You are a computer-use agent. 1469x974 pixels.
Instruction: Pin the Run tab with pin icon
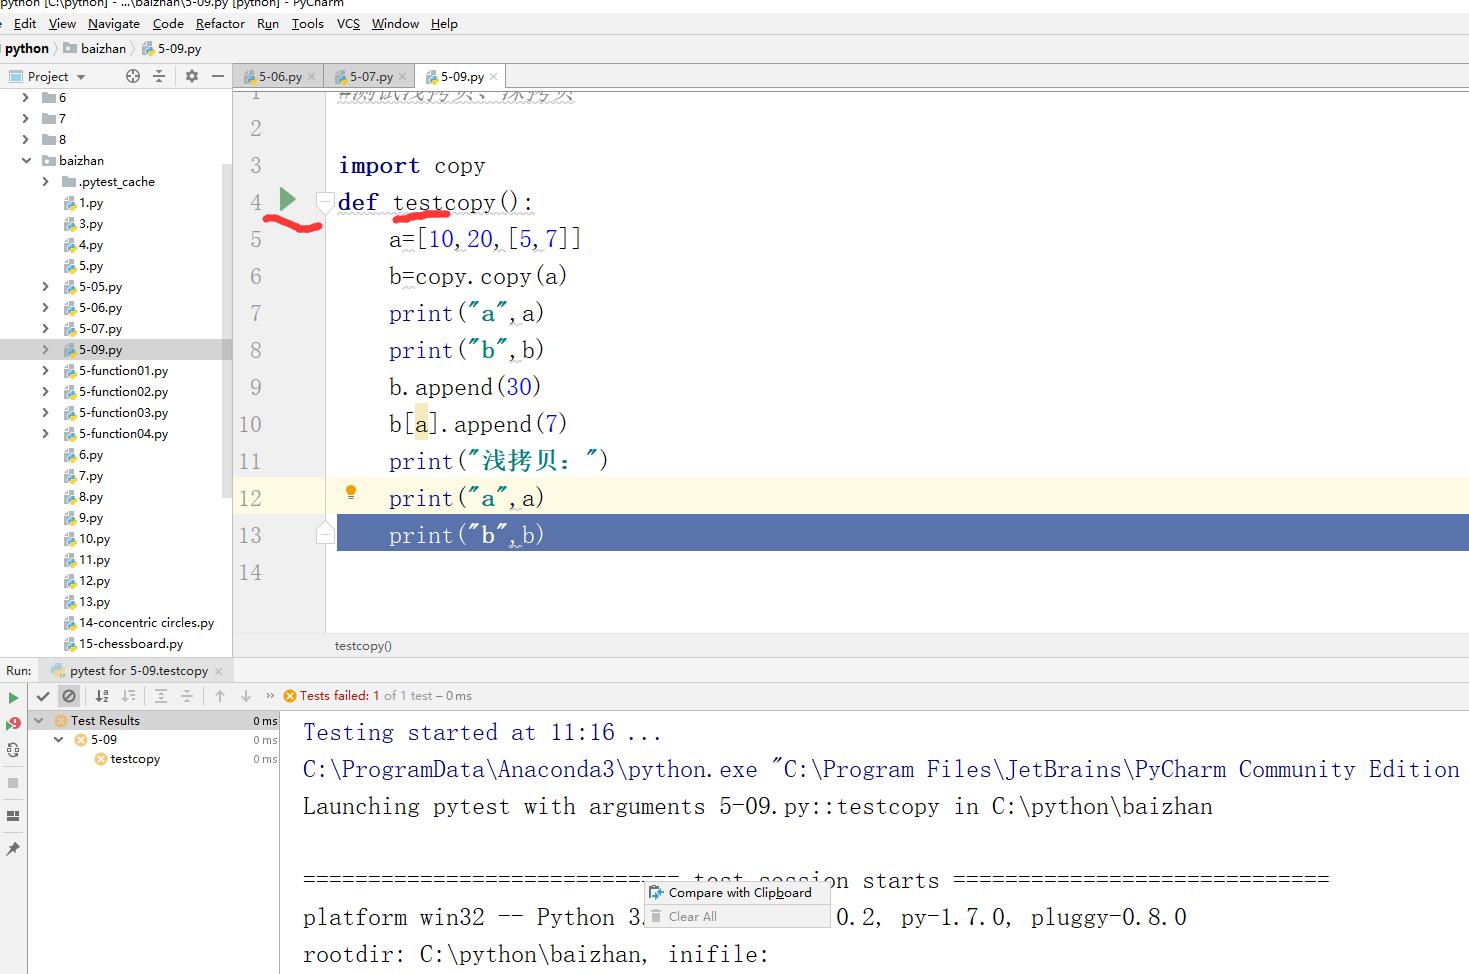[x=13, y=849]
